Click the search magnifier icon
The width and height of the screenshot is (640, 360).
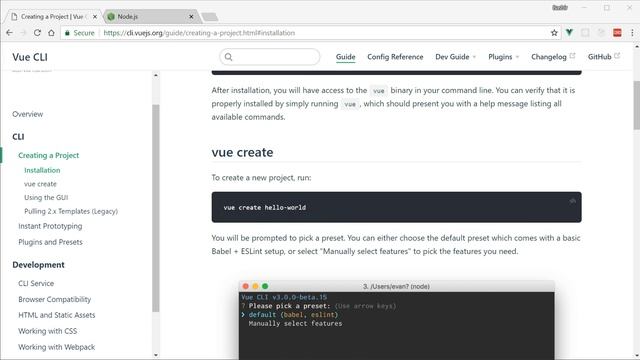[x=229, y=57]
